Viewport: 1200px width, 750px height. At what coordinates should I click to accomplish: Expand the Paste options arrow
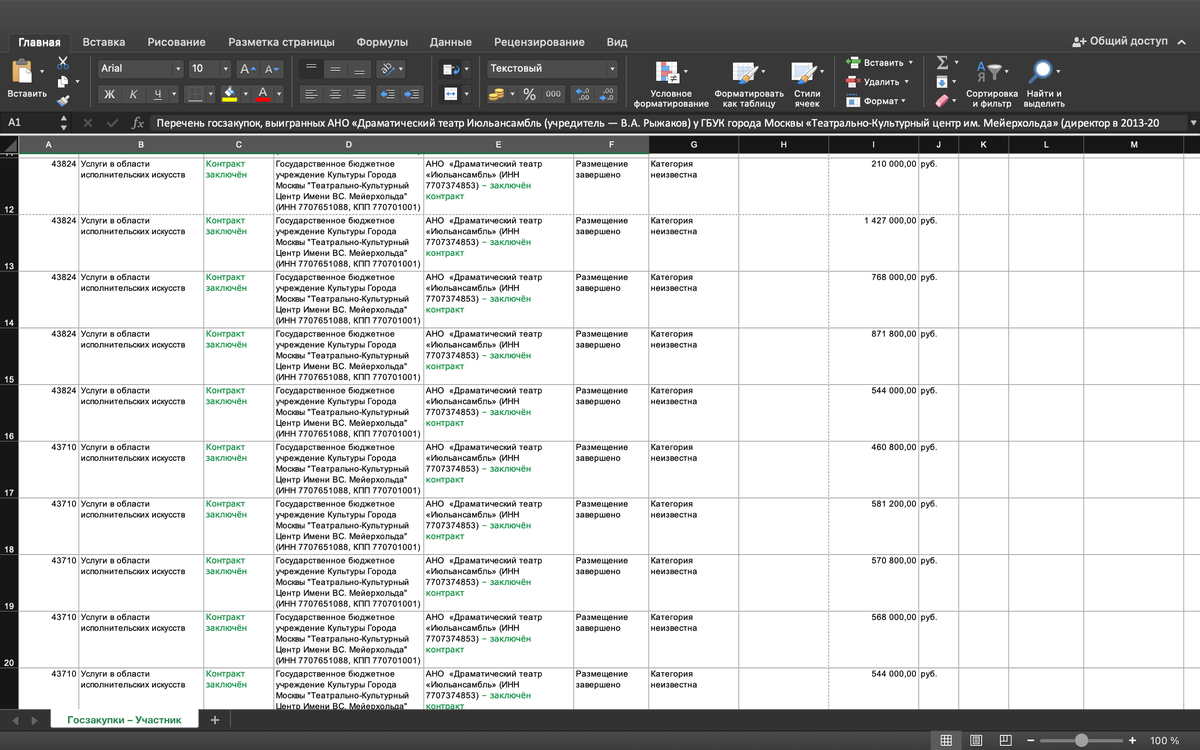42,72
